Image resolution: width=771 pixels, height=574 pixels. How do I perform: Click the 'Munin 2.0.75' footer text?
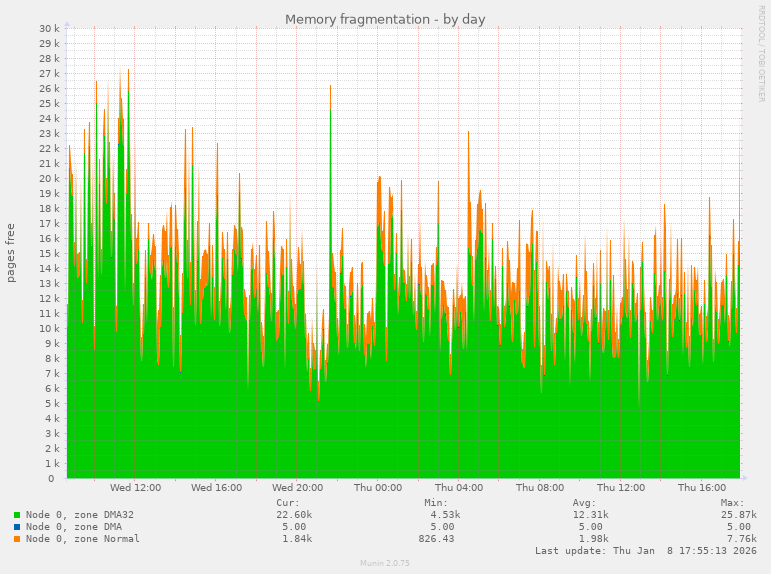click(385, 563)
